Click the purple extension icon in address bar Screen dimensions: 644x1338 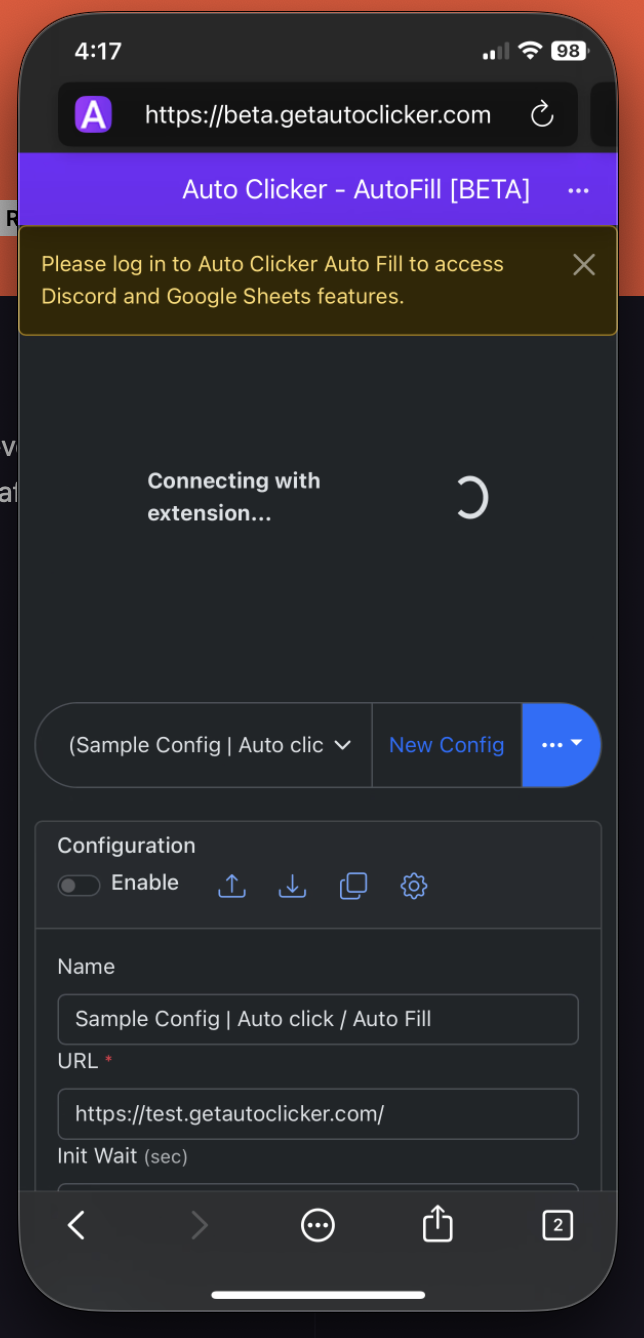(x=93, y=115)
